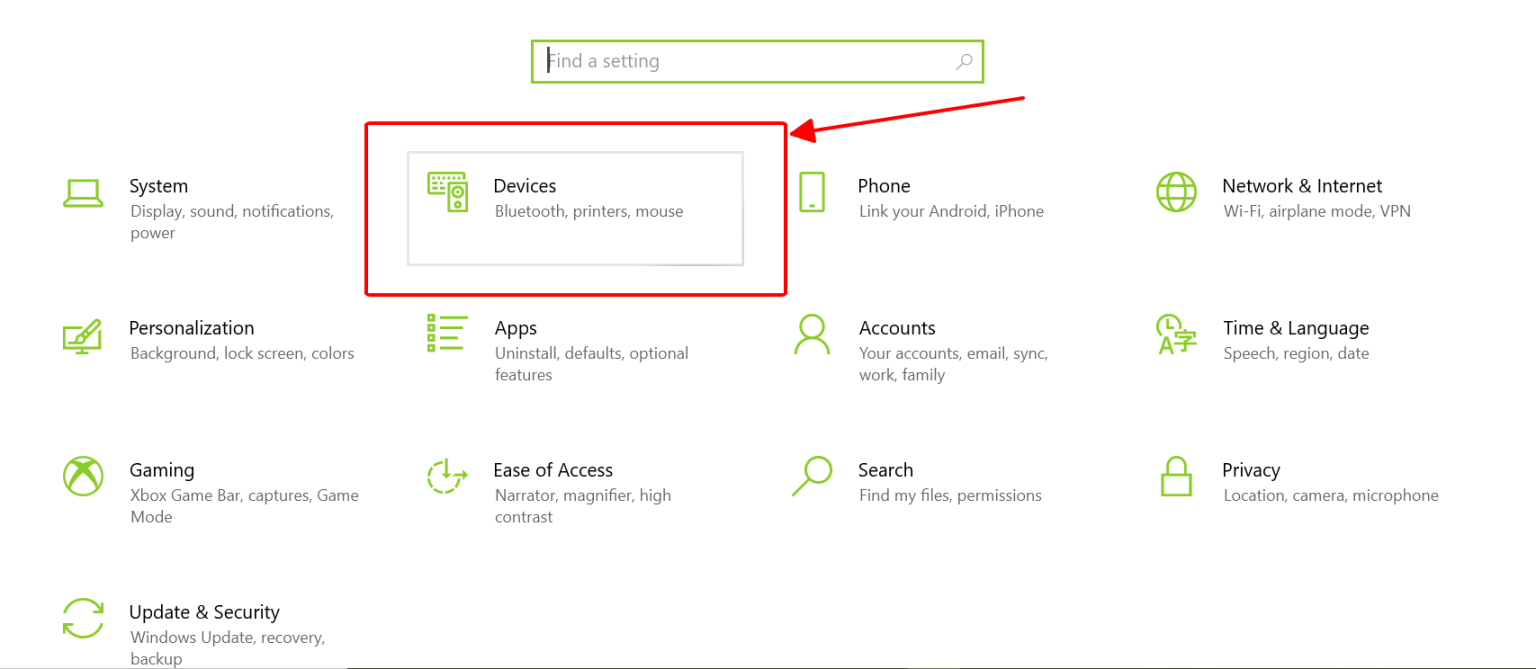Open the Devices keyboard and speaker icon

pos(447,191)
